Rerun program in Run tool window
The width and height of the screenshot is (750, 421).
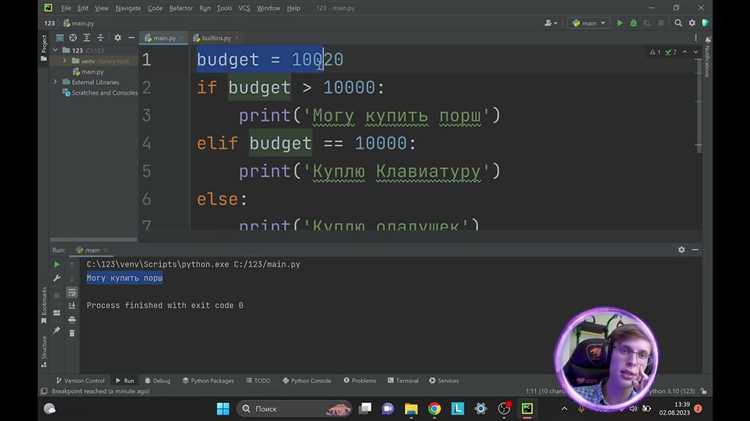coord(57,264)
